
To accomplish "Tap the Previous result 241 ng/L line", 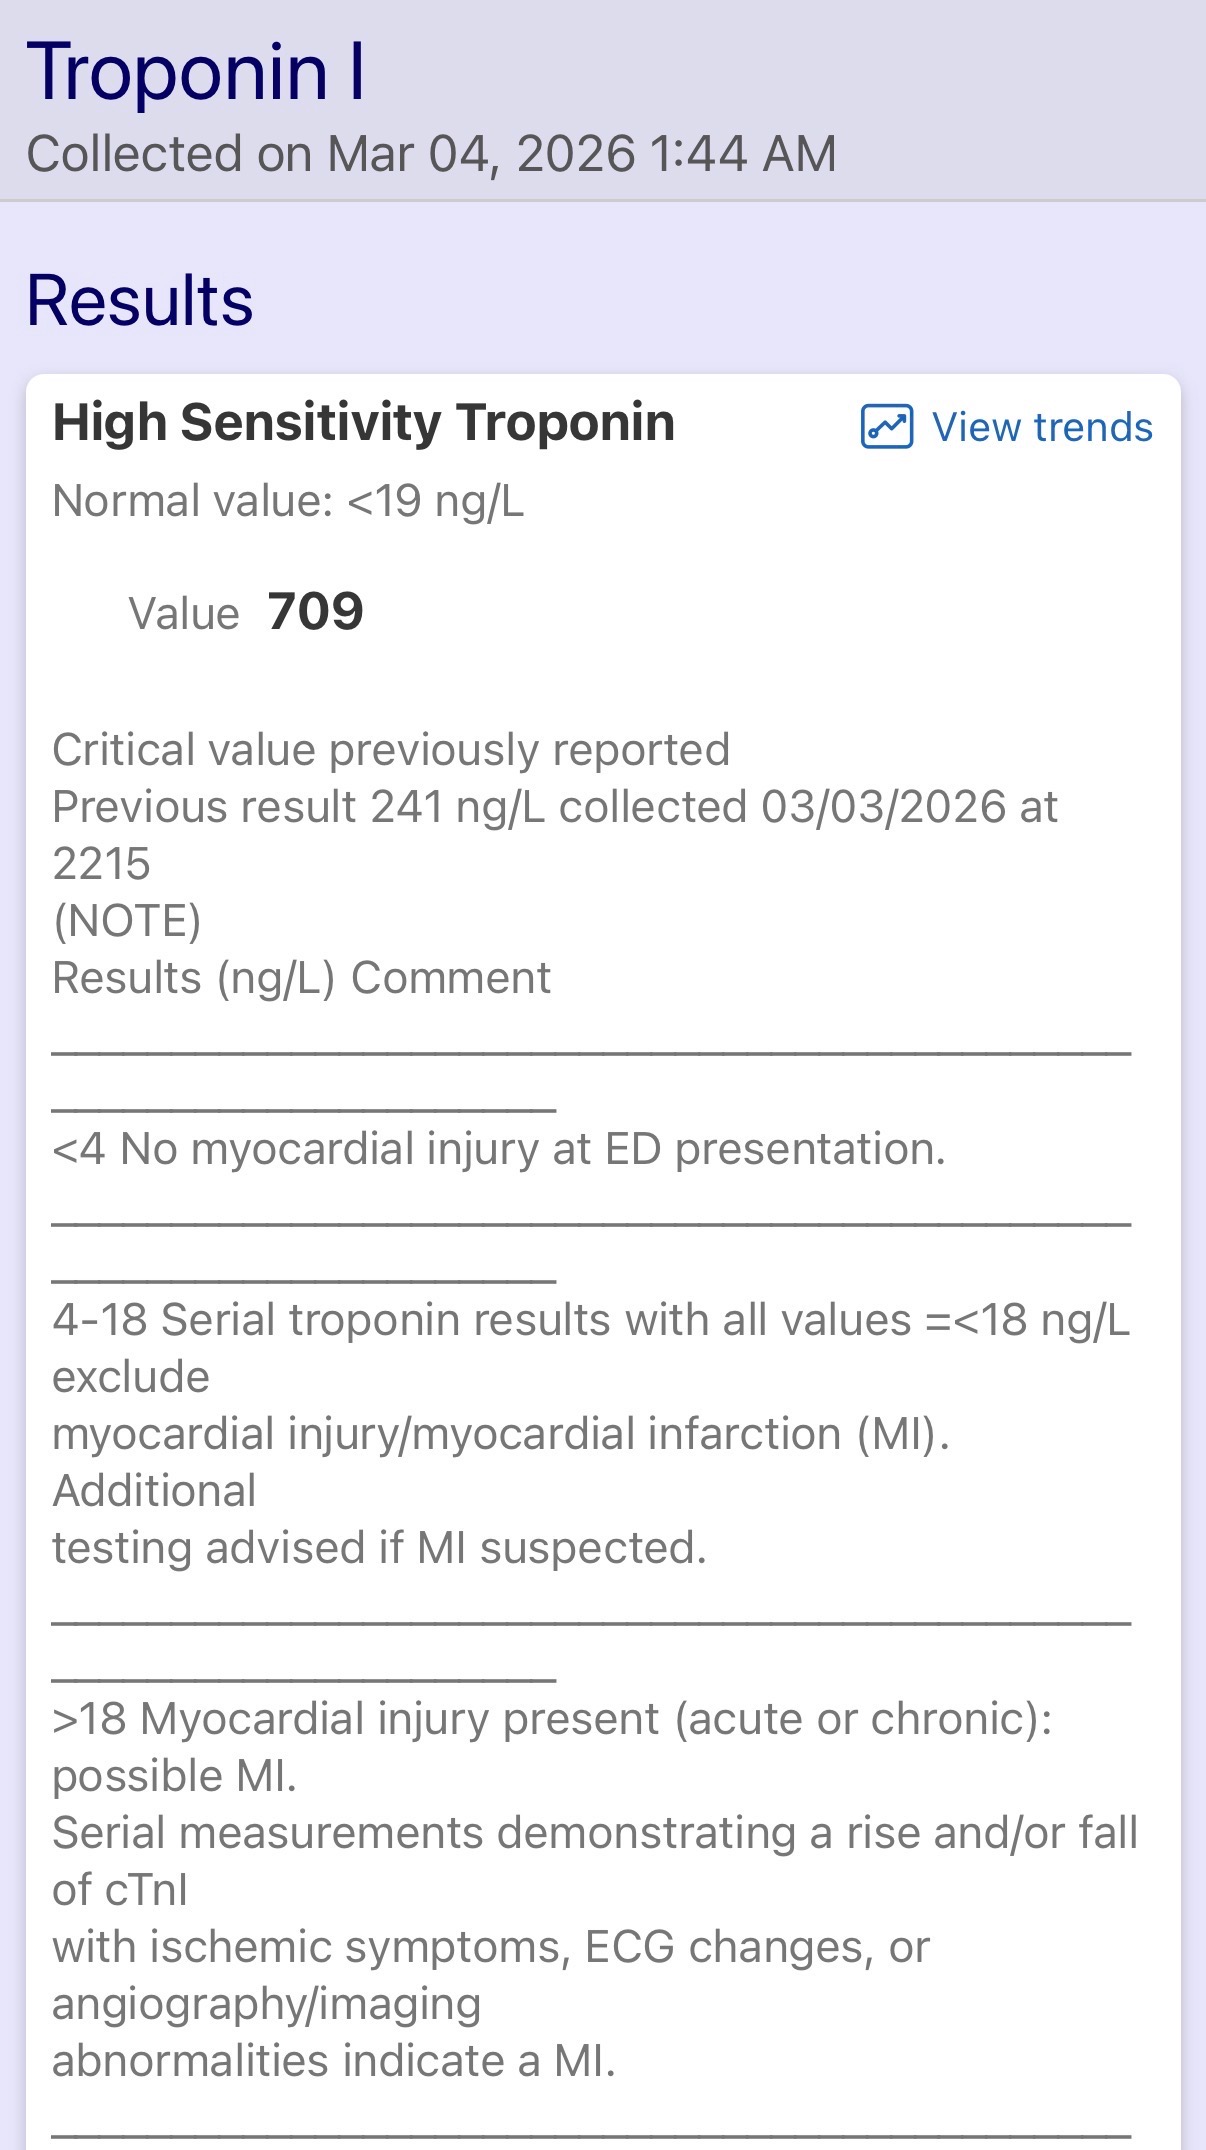I will click(x=554, y=807).
